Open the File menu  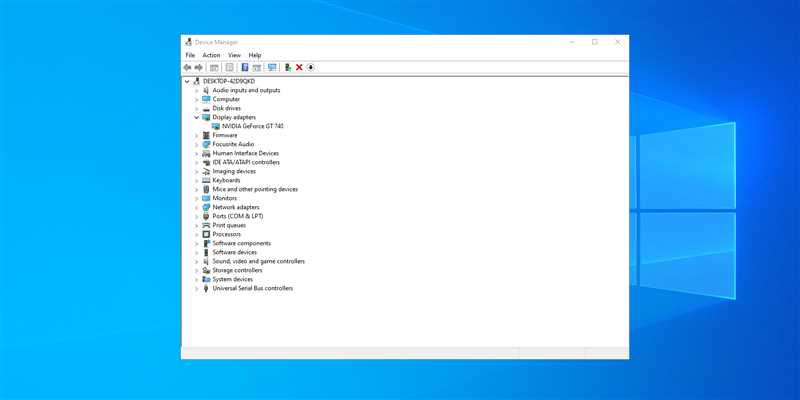tap(190, 55)
